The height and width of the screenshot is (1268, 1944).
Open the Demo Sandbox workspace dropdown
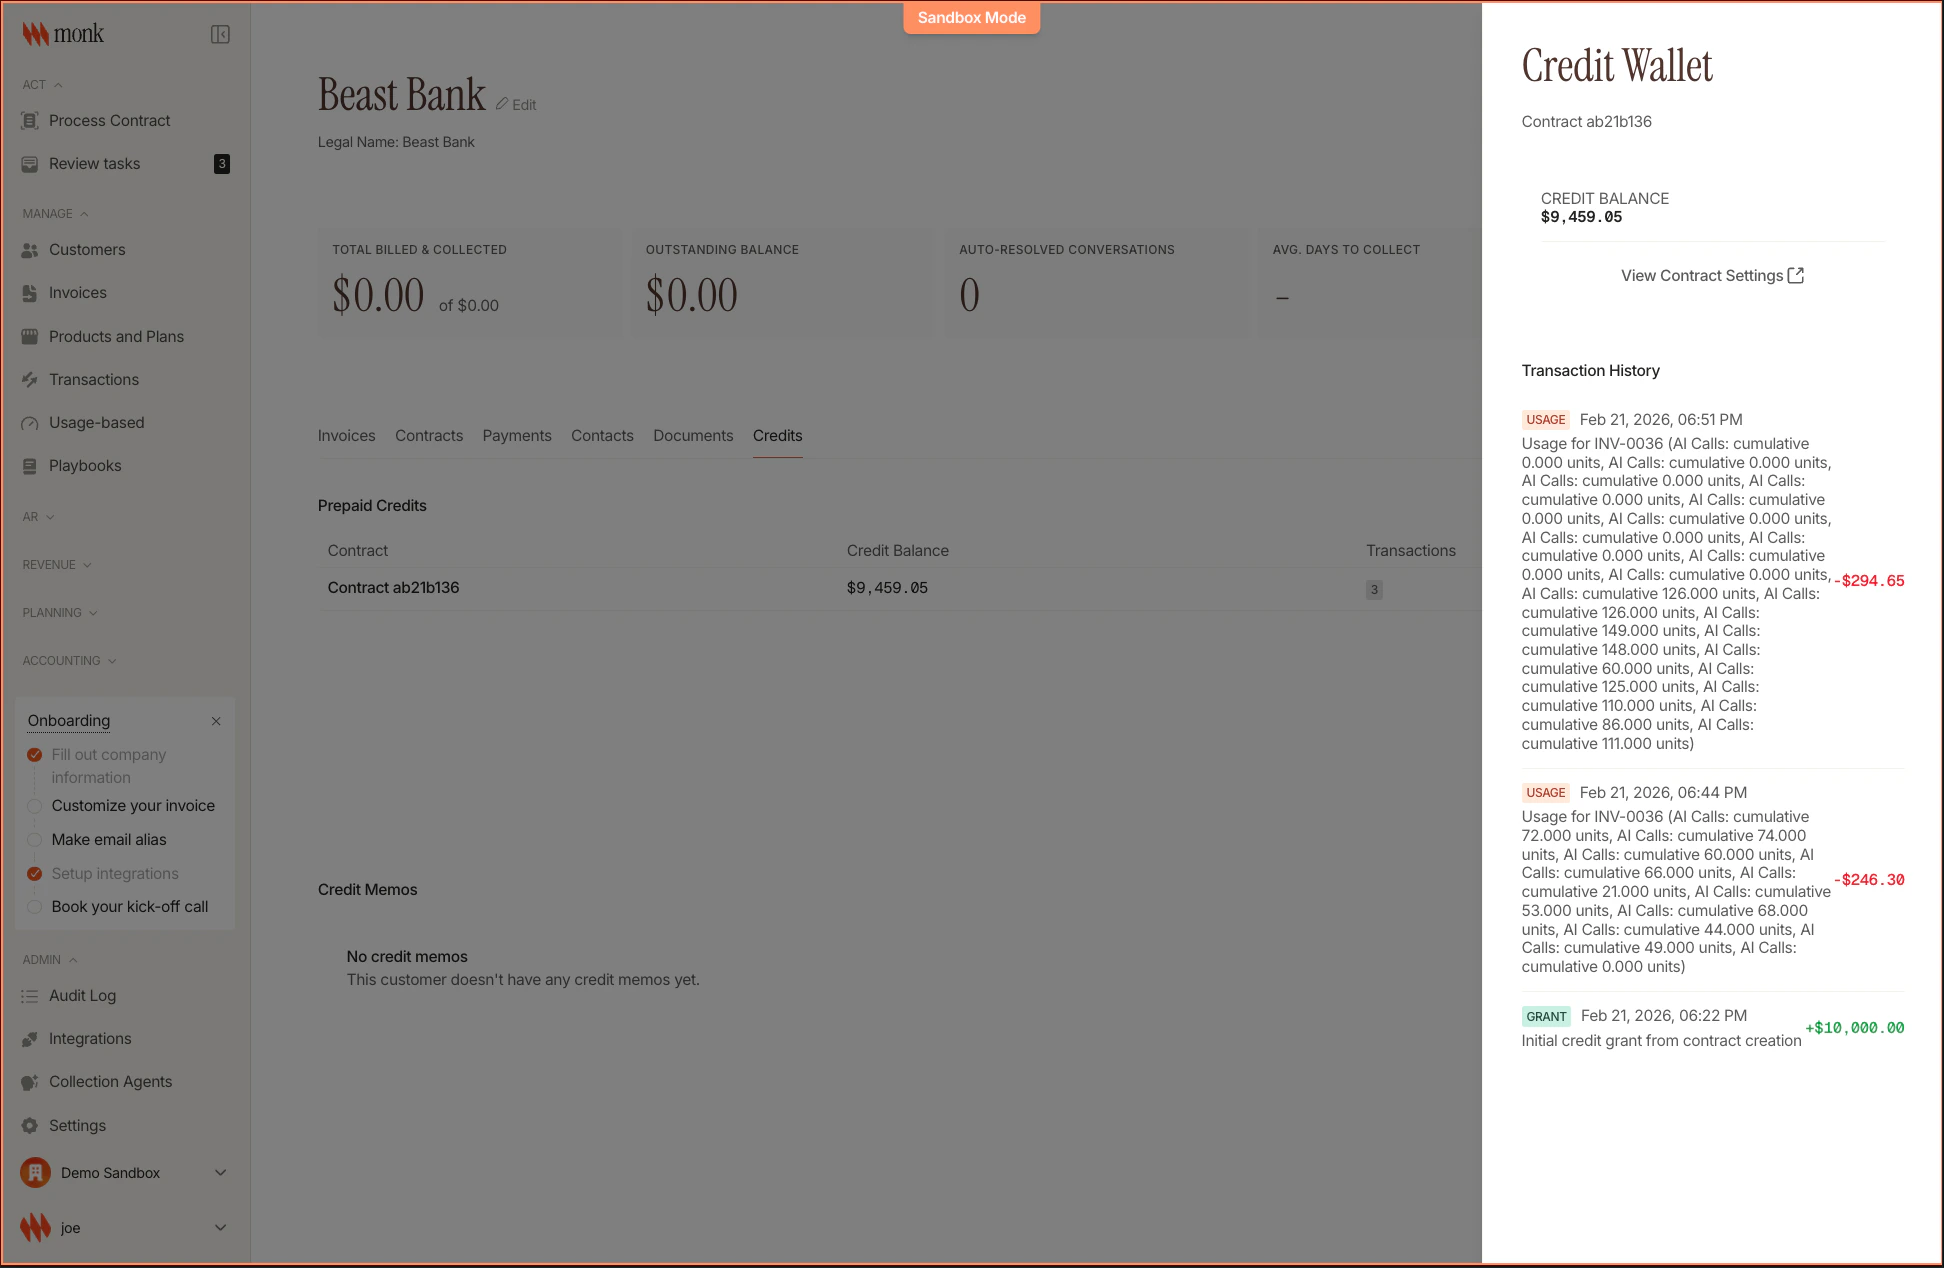(x=221, y=1173)
